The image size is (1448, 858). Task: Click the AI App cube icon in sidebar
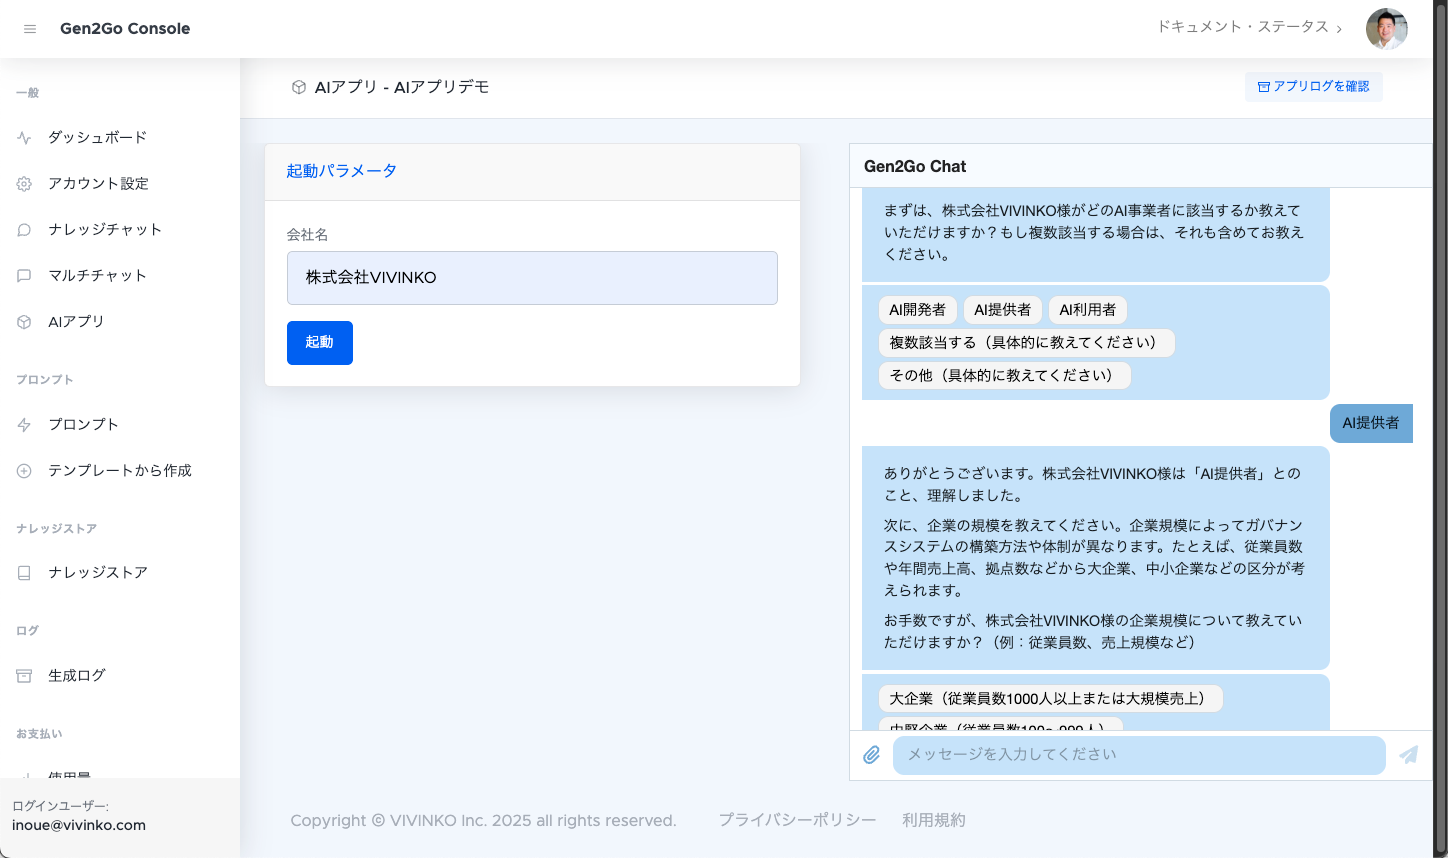pos(24,322)
